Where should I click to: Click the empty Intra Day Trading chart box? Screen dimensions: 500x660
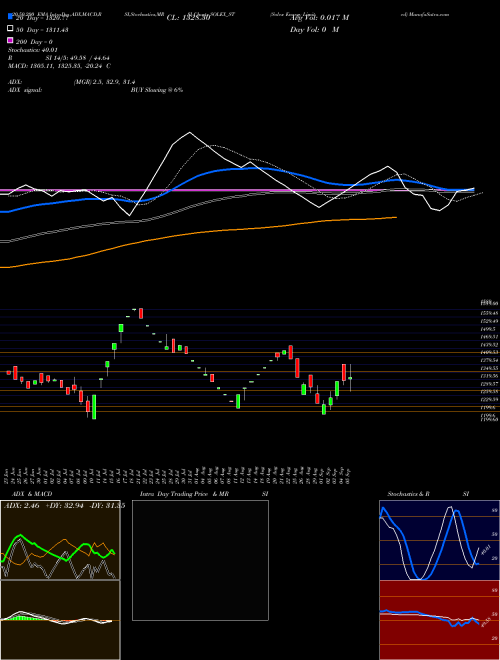point(200,560)
